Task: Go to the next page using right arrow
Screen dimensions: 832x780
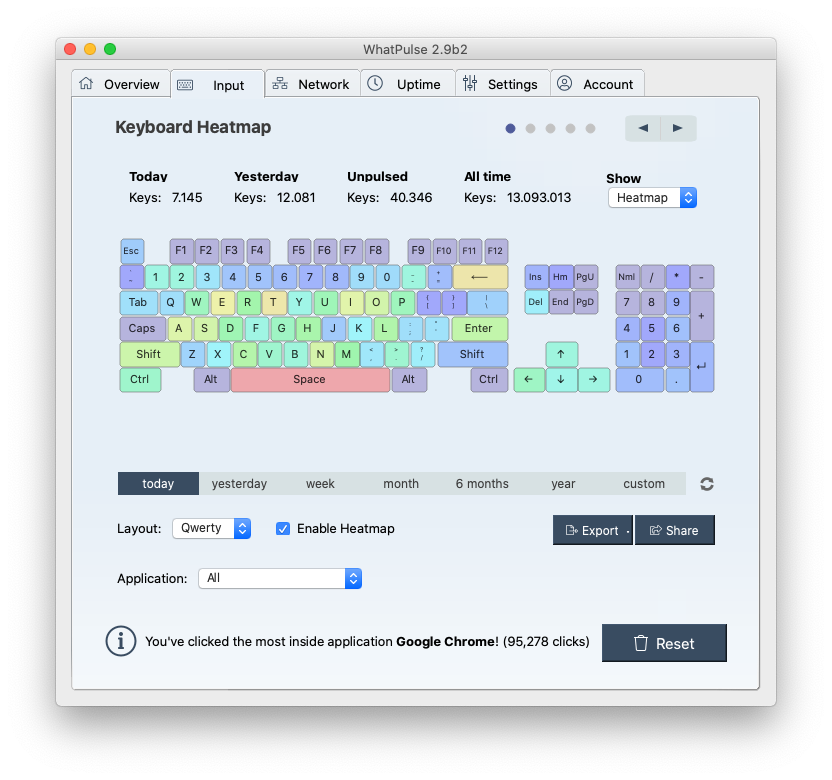Action: point(678,128)
